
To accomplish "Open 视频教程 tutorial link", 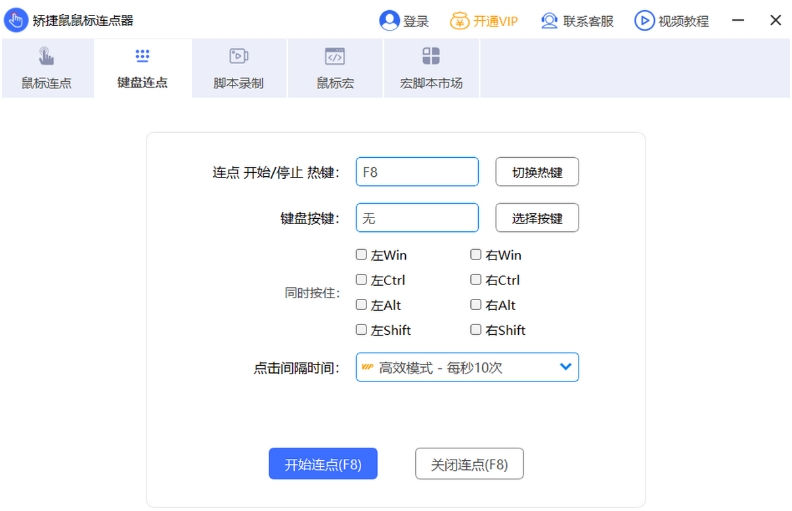I will [x=683, y=21].
